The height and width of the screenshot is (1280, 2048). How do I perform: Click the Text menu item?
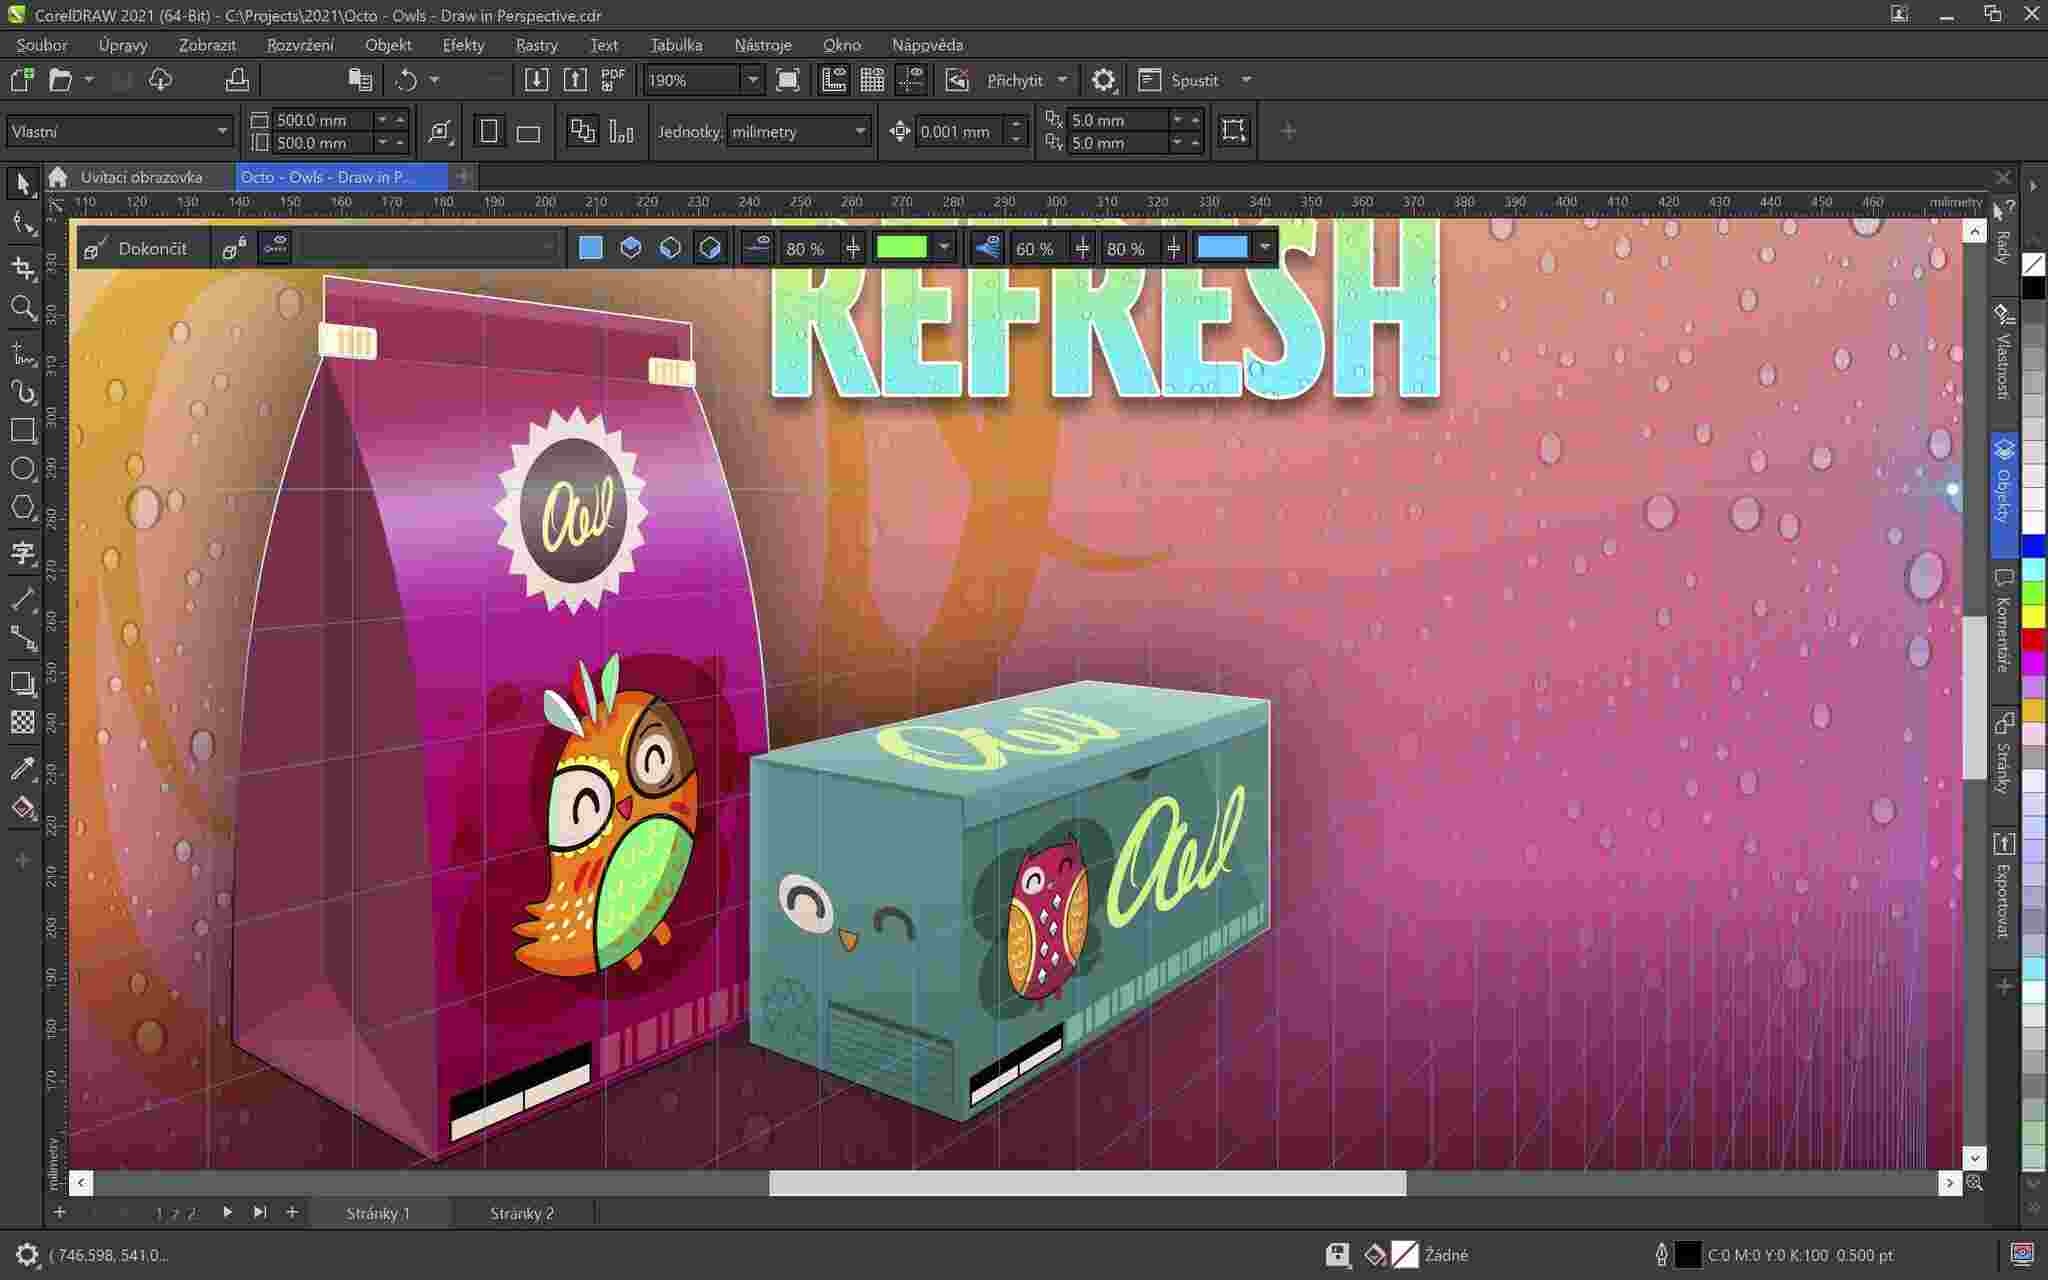[603, 44]
